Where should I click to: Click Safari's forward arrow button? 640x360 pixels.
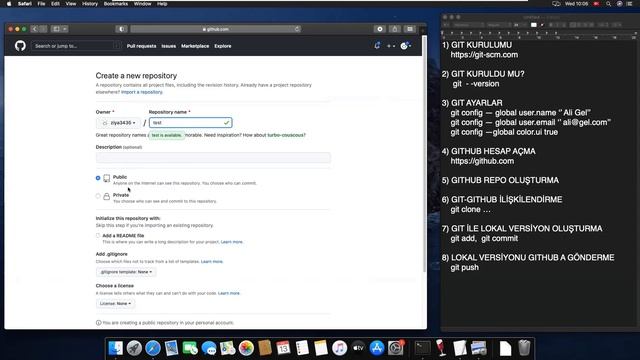coord(43,29)
